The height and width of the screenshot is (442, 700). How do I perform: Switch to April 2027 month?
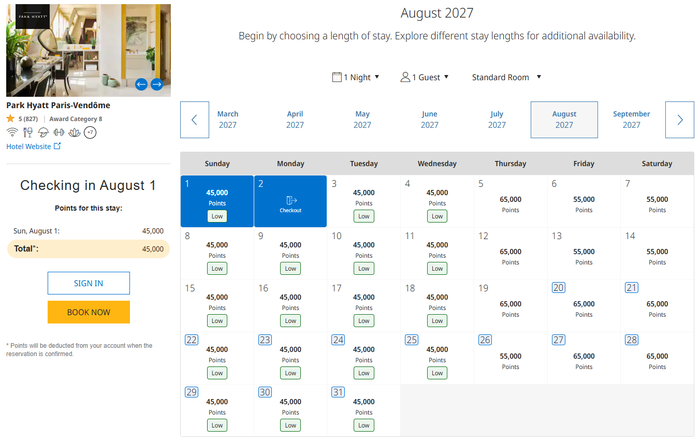pyautogui.click(x=295, y=120)
